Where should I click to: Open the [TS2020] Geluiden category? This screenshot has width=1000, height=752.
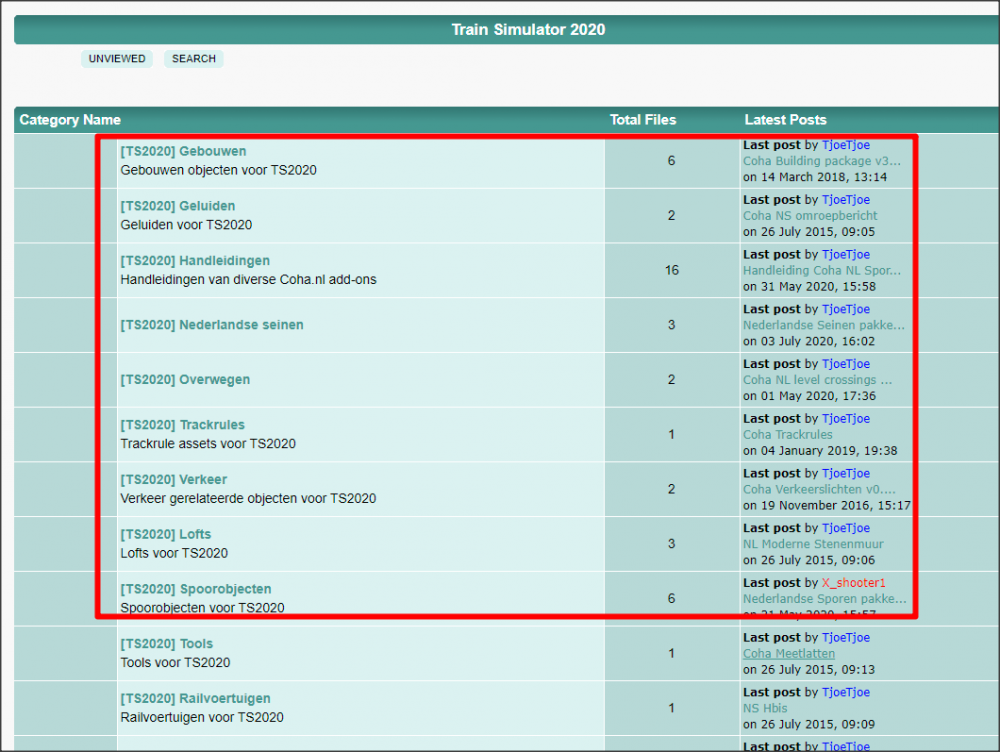click(178, 206)
